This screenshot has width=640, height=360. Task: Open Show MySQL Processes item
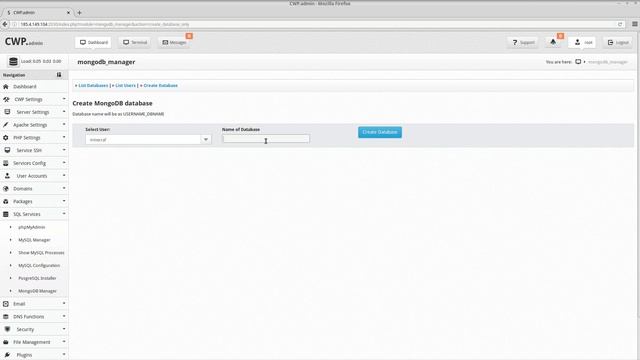41,253
